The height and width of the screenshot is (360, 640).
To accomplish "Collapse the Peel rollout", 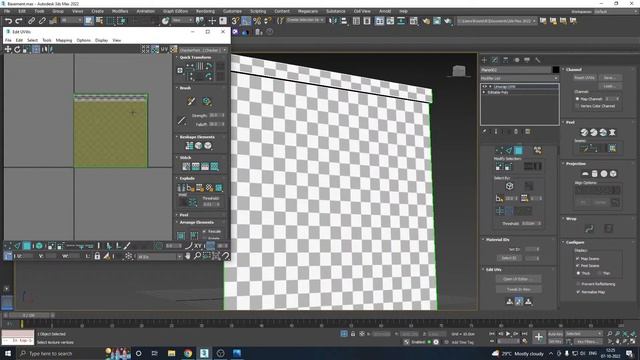I will (563, 122).
